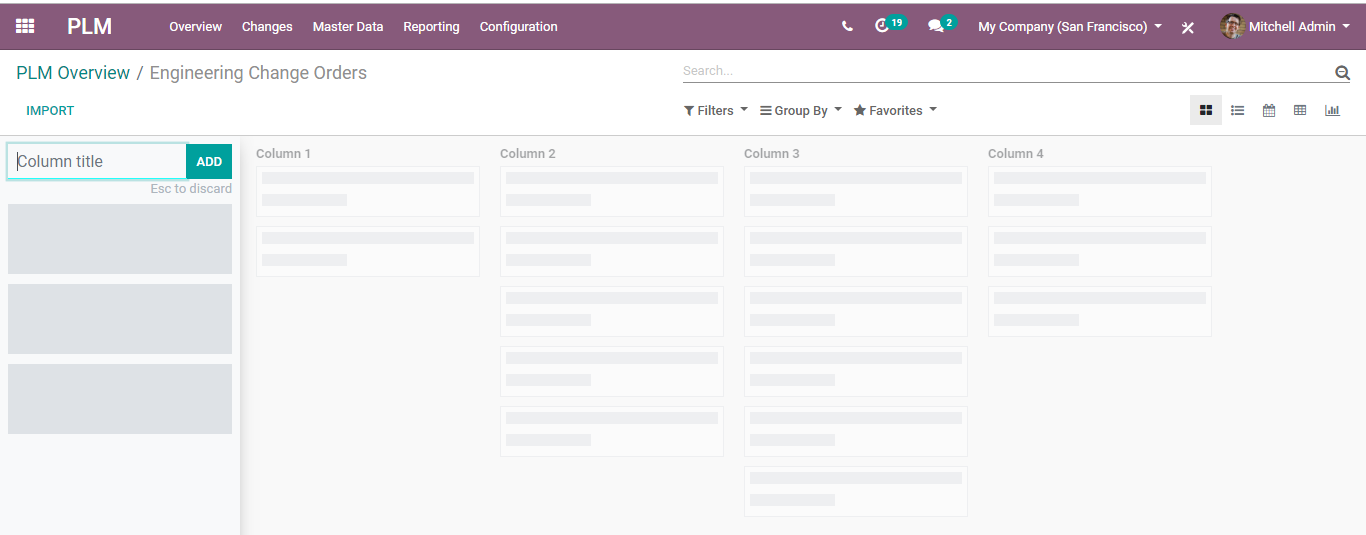Click the ADD column button
Image resolution: width=1366 pixels, height=535 pixels.
click(x=209, y=161)
